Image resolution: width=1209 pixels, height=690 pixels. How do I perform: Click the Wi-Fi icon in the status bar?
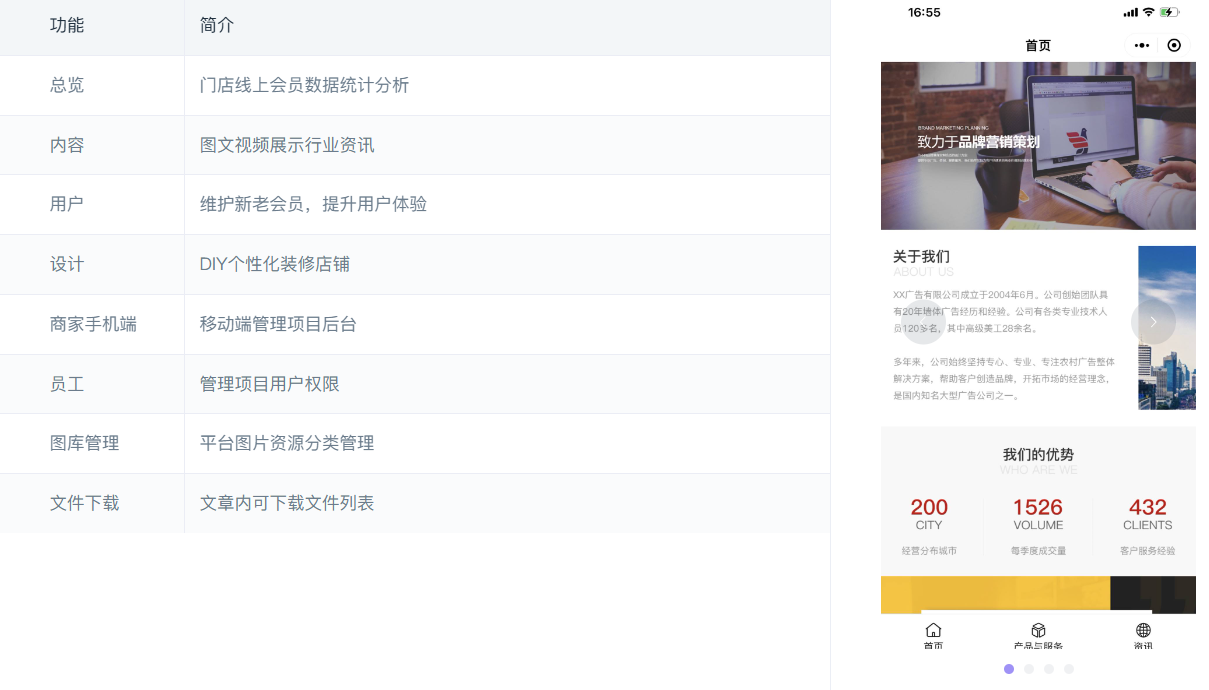(1150, 11)
